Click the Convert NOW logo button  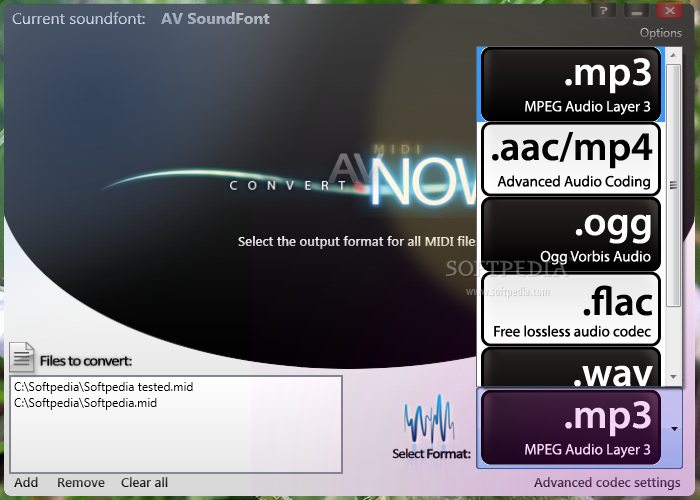[354, 179]
